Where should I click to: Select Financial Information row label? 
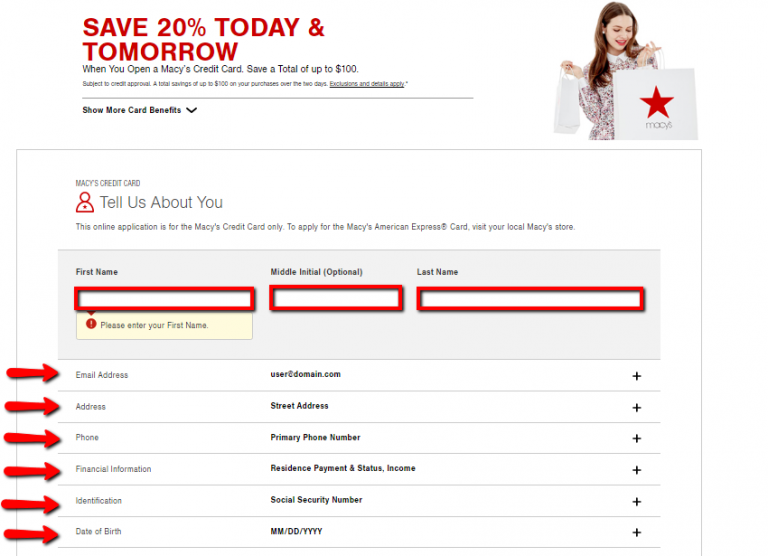click(x=113, y=469)
